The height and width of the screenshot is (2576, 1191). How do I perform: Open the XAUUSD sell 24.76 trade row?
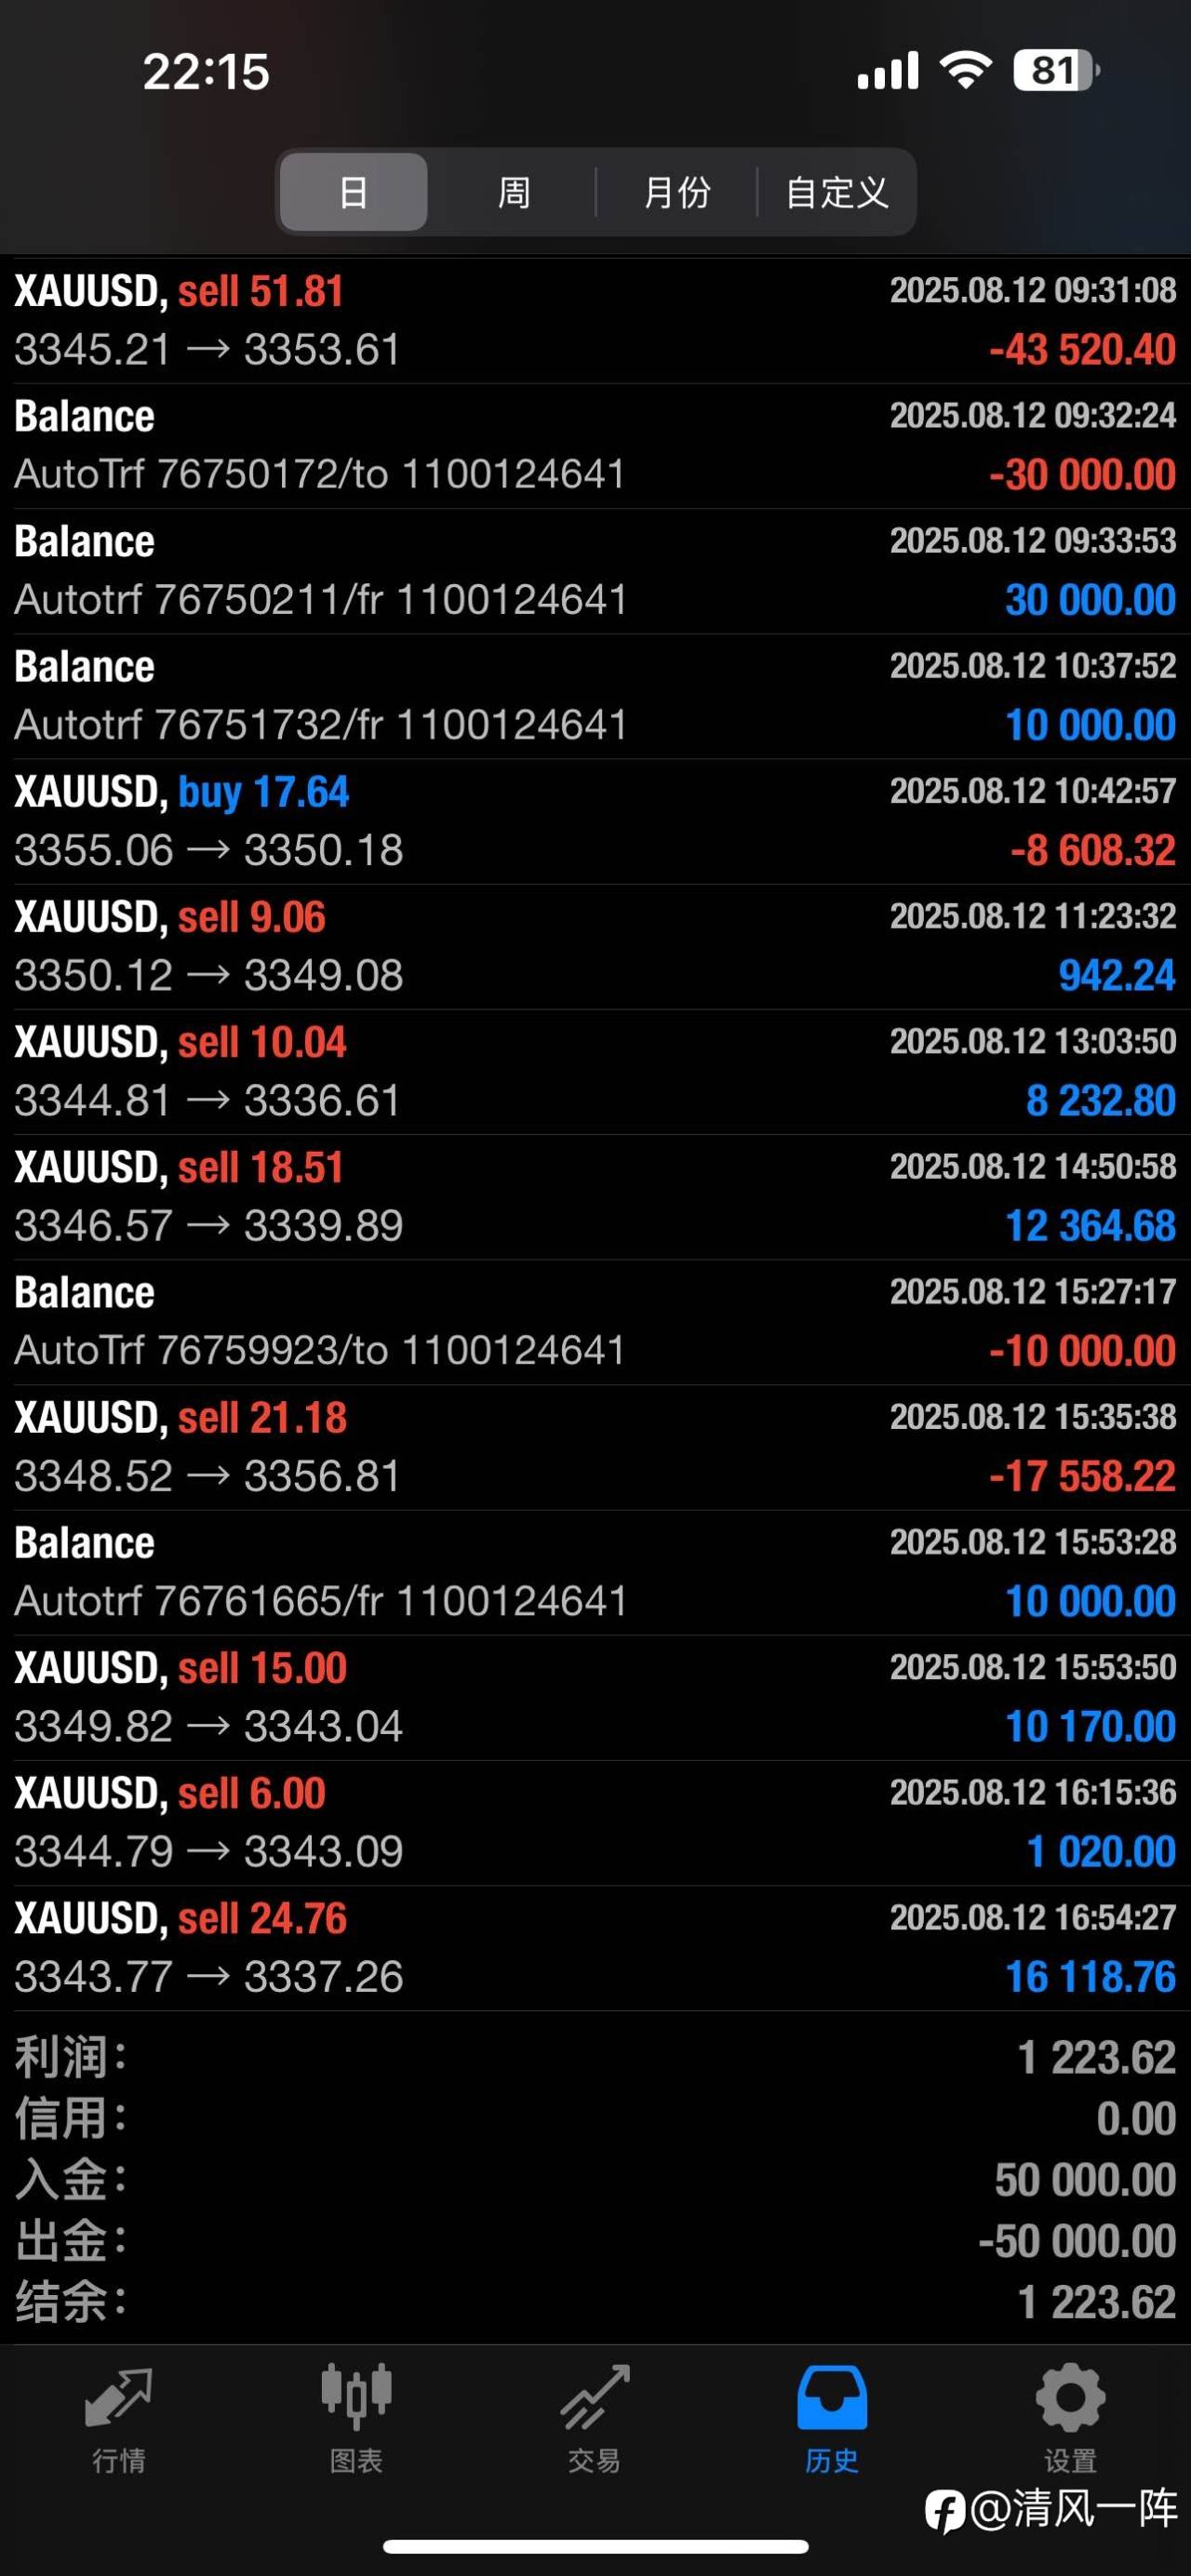[x=595, y=1948]
